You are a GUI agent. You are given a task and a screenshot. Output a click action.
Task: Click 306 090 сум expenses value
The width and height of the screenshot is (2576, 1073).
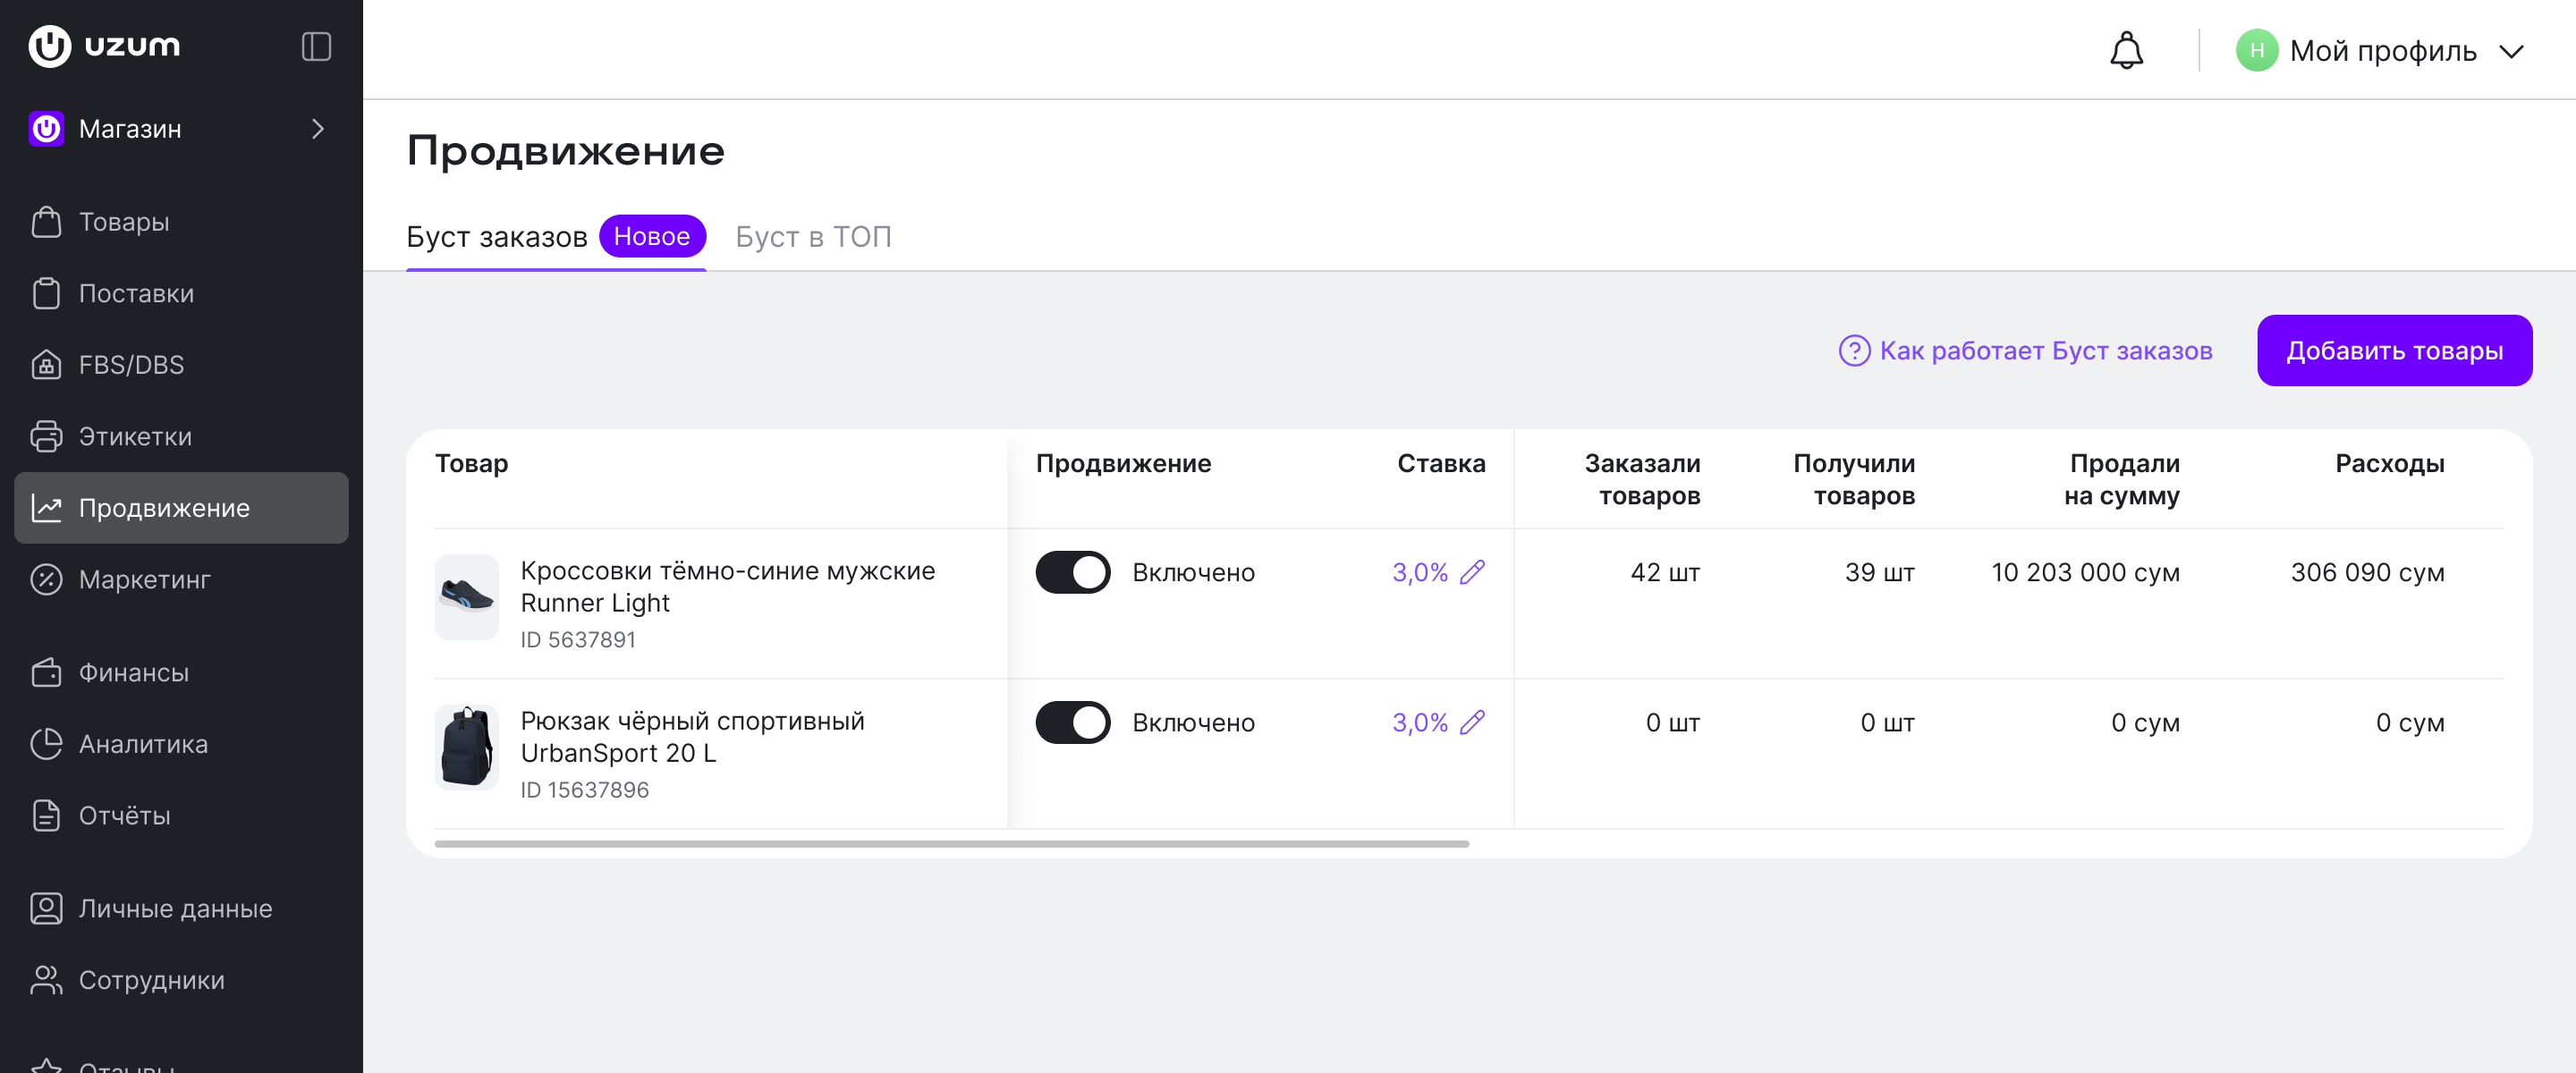[x=2367, y=572]
